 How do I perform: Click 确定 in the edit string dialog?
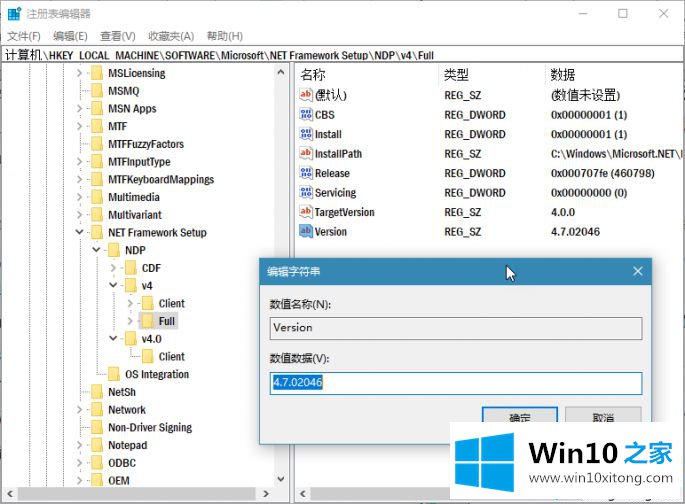pos(519,415)
